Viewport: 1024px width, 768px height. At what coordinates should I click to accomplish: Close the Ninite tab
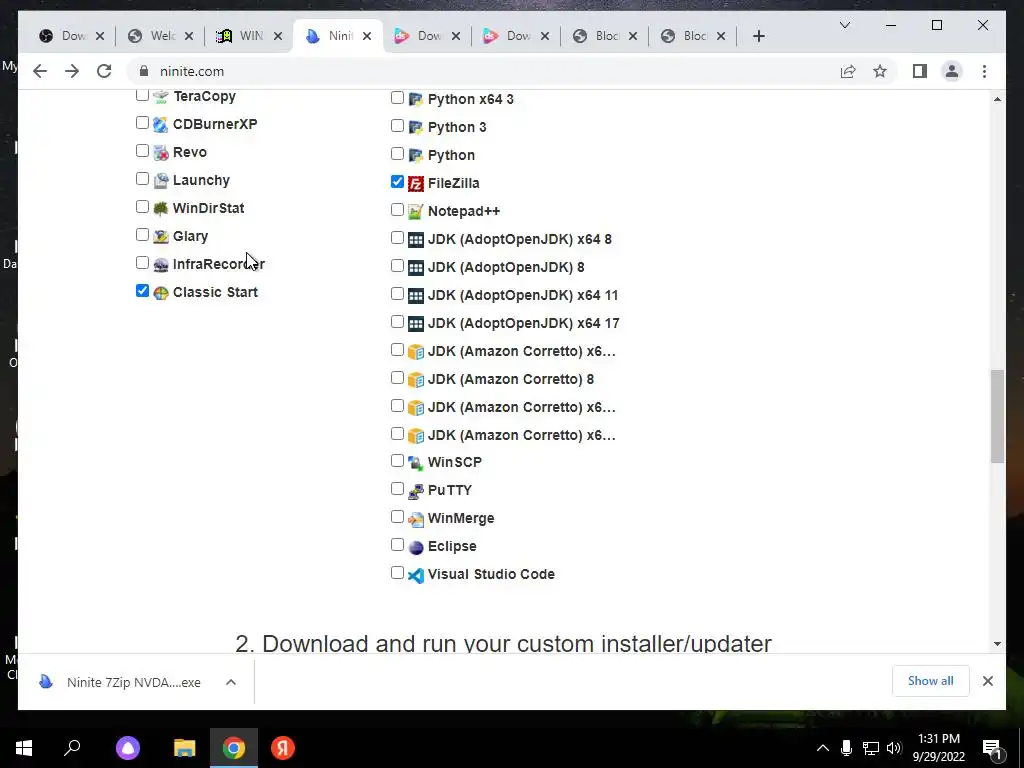tap(367, 36)
